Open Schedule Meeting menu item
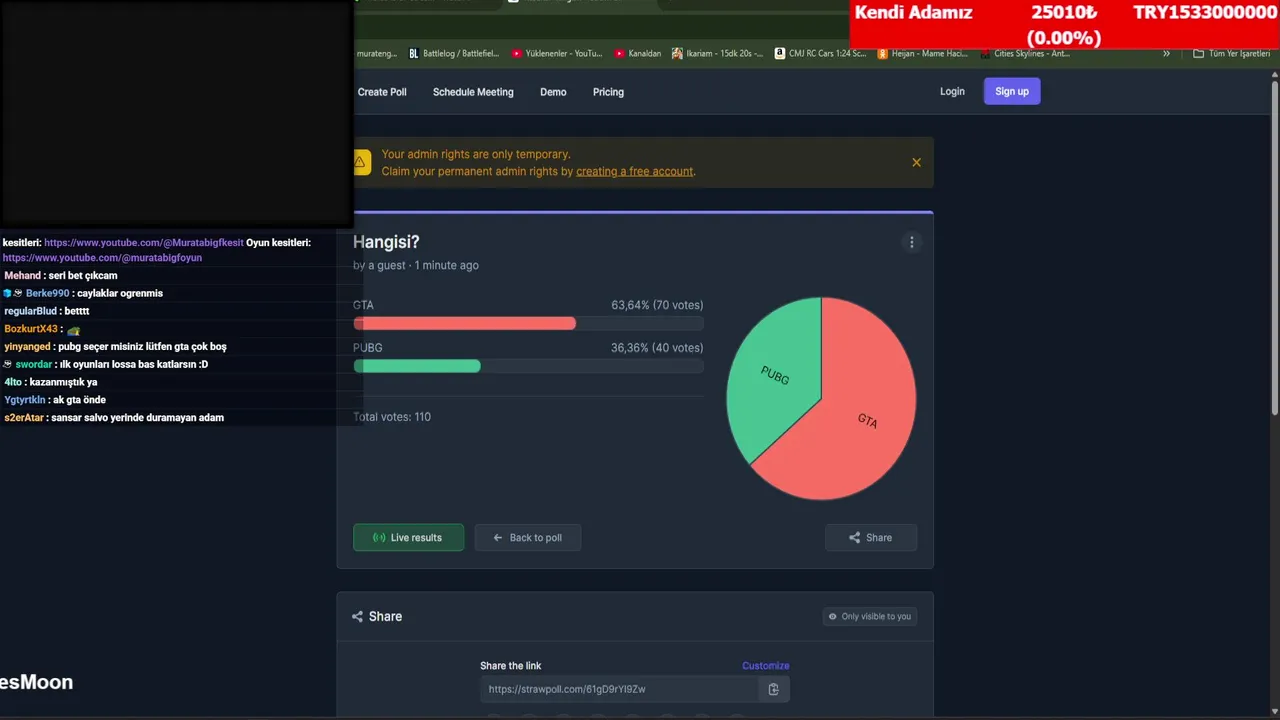The height and width of the screenshot is (720, 1280). [x=473, y=92]
